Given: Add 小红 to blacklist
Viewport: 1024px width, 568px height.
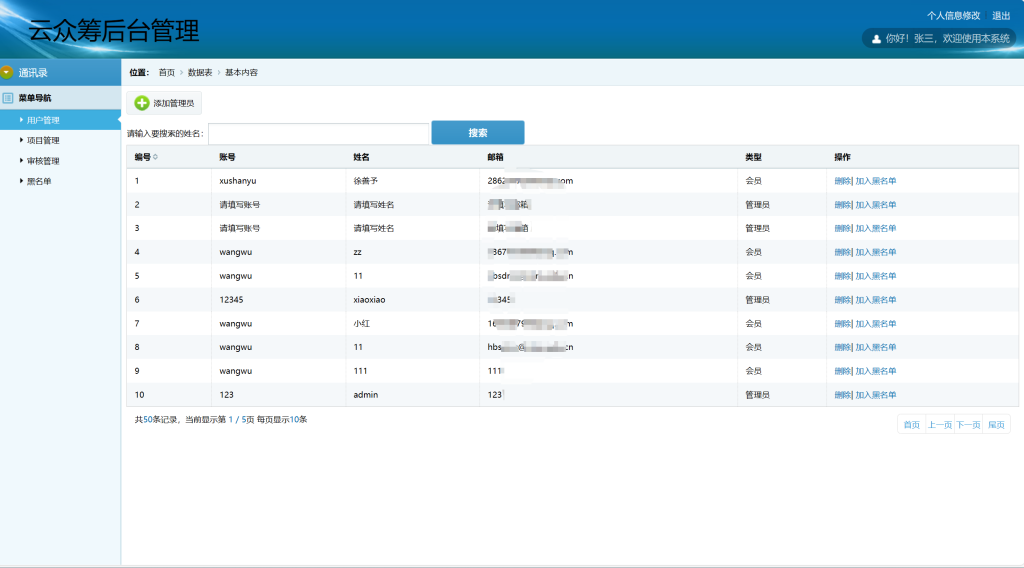Looking at the screenshot, I should [x=876, y=324].
